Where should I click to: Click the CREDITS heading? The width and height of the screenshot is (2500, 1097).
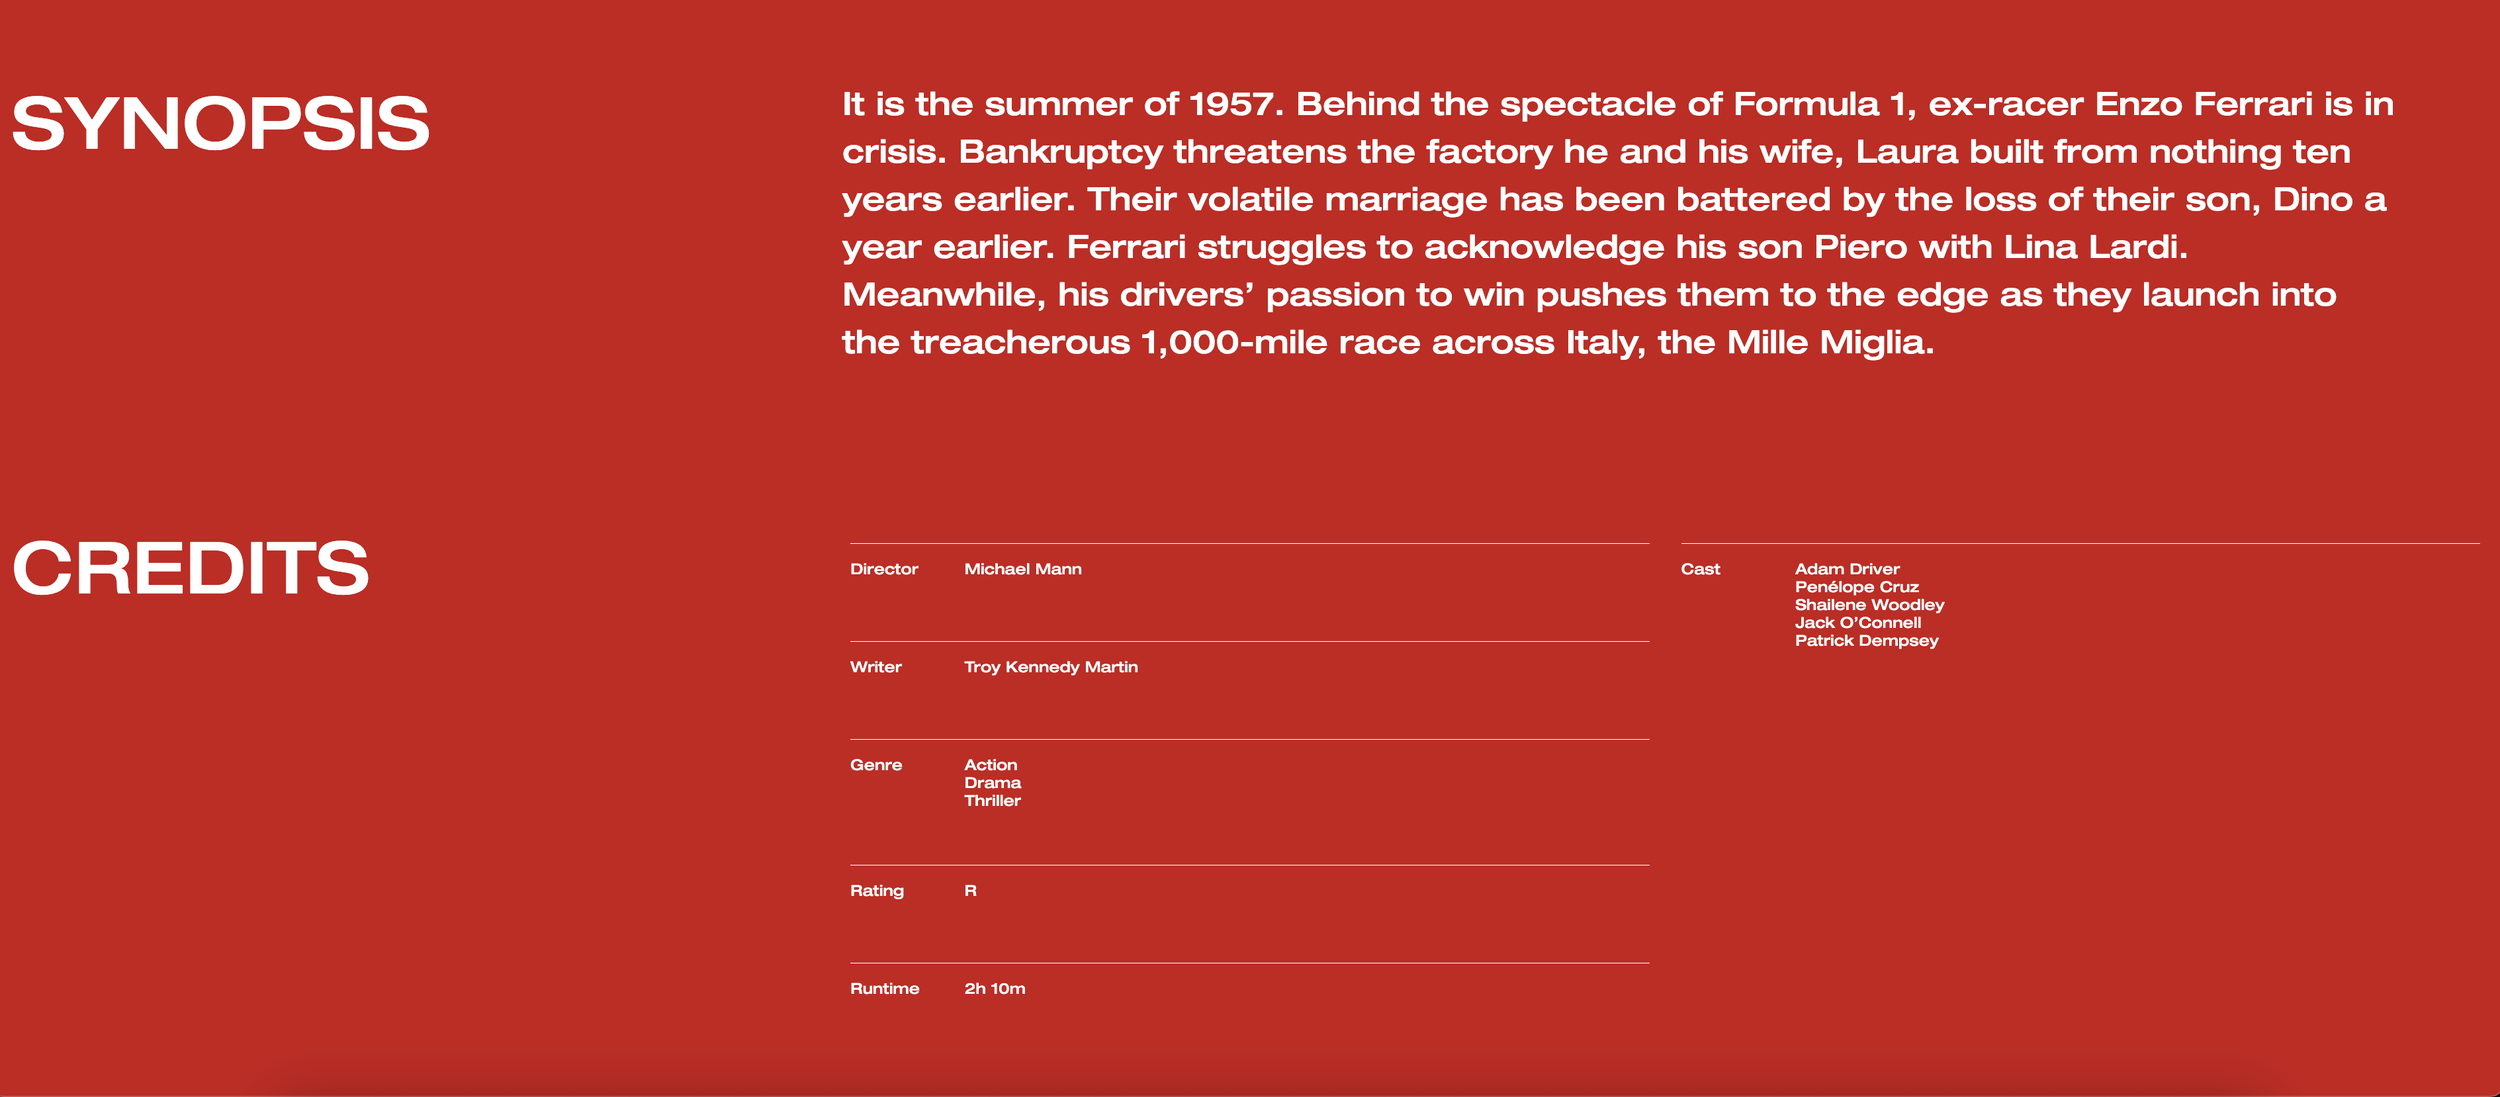click(x=190, y=568)
